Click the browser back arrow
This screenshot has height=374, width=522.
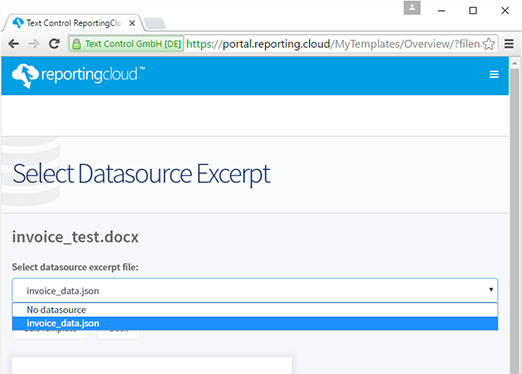(14, 44)
